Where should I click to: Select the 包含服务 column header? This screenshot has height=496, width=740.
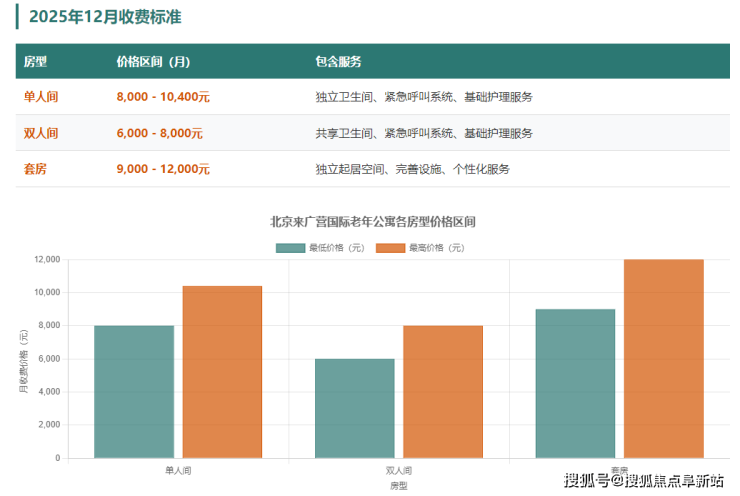pos(338,62)
